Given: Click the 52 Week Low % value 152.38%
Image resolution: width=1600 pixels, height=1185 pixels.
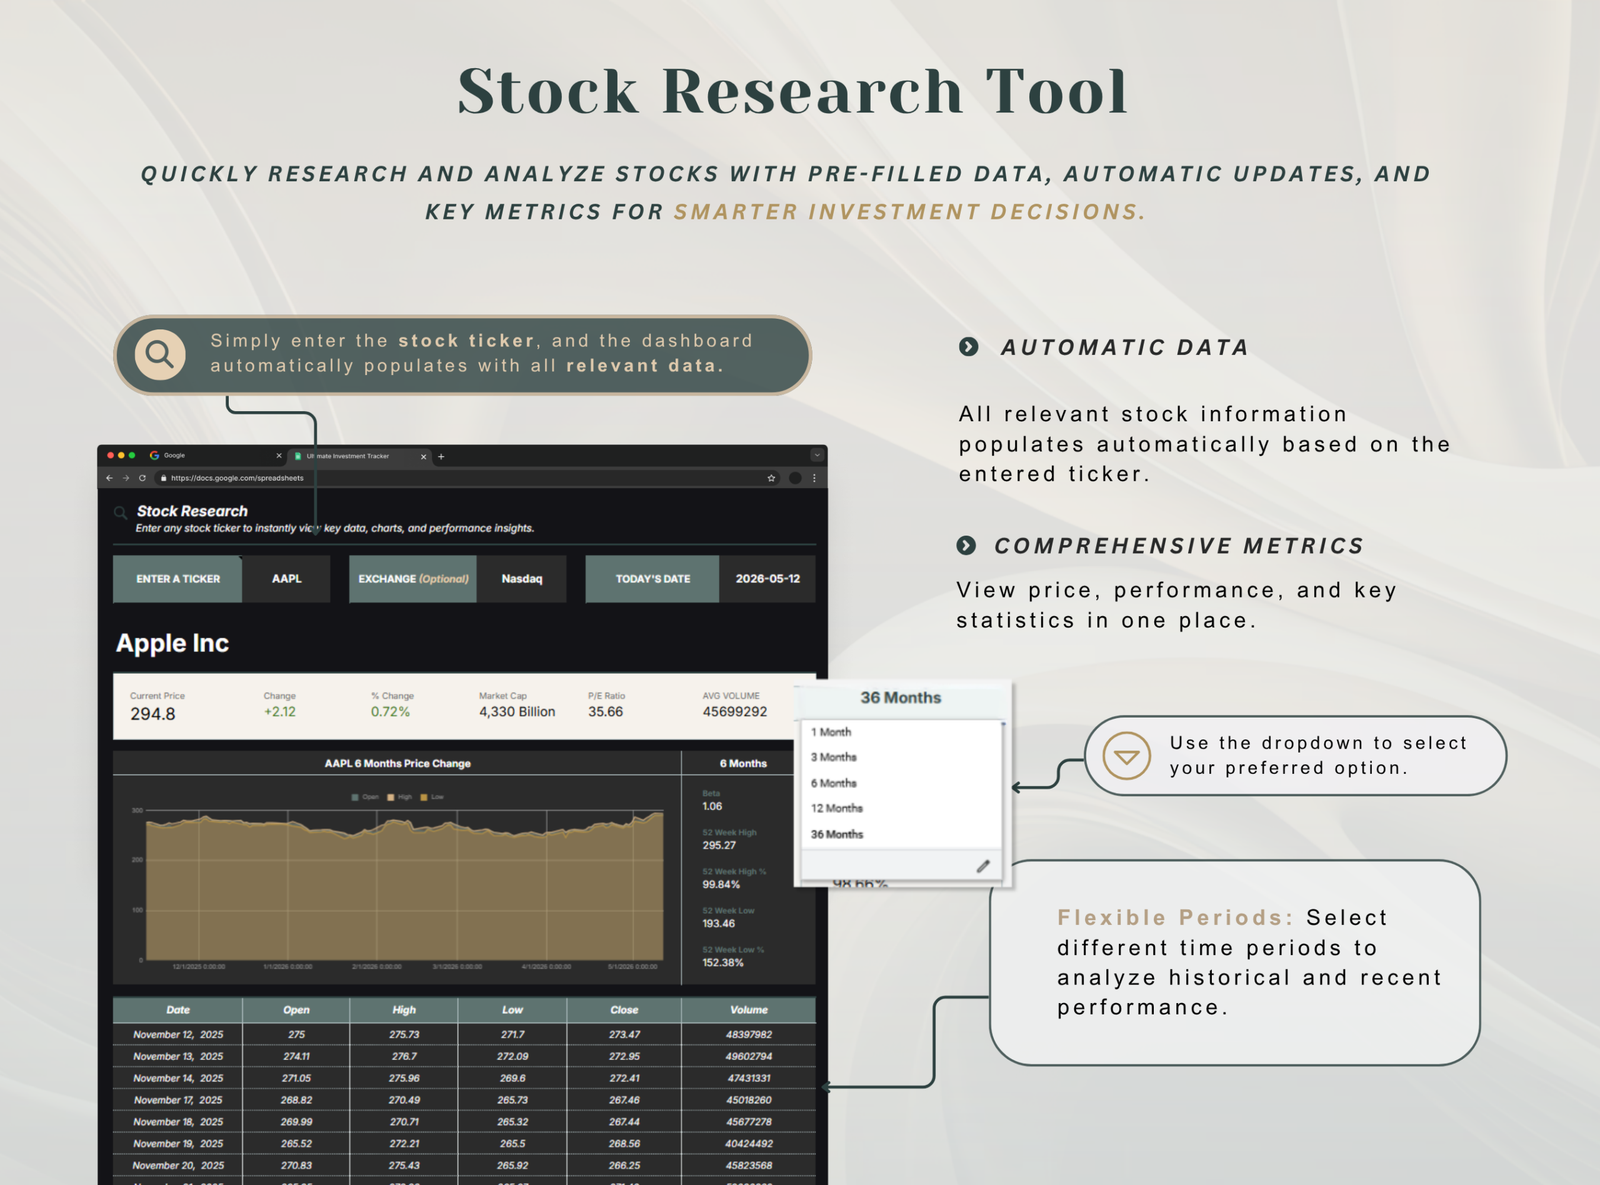Looking at the screenshot, I should pos(723,962).
